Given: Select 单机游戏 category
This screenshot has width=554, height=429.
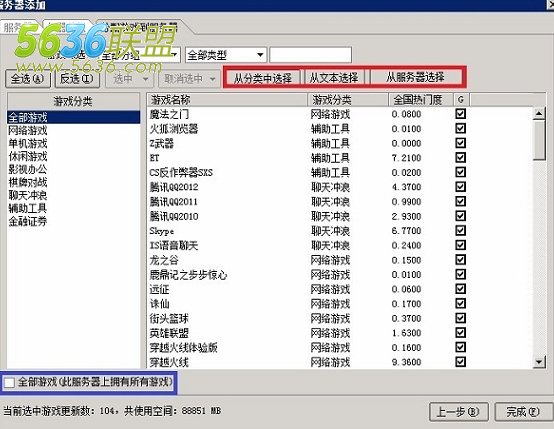Looking at the screenshot, I should 73,143.
